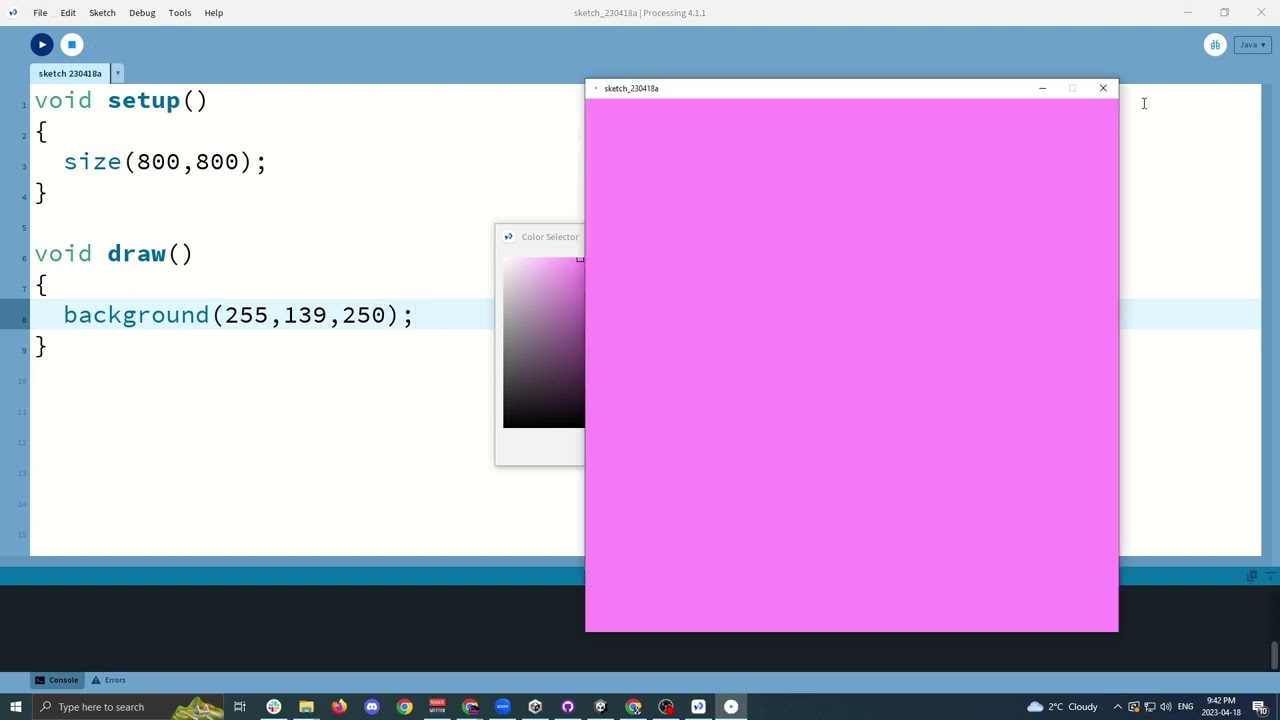Open the network icon in system tray
The image size is (1280, 720).
coord(1149,707)
